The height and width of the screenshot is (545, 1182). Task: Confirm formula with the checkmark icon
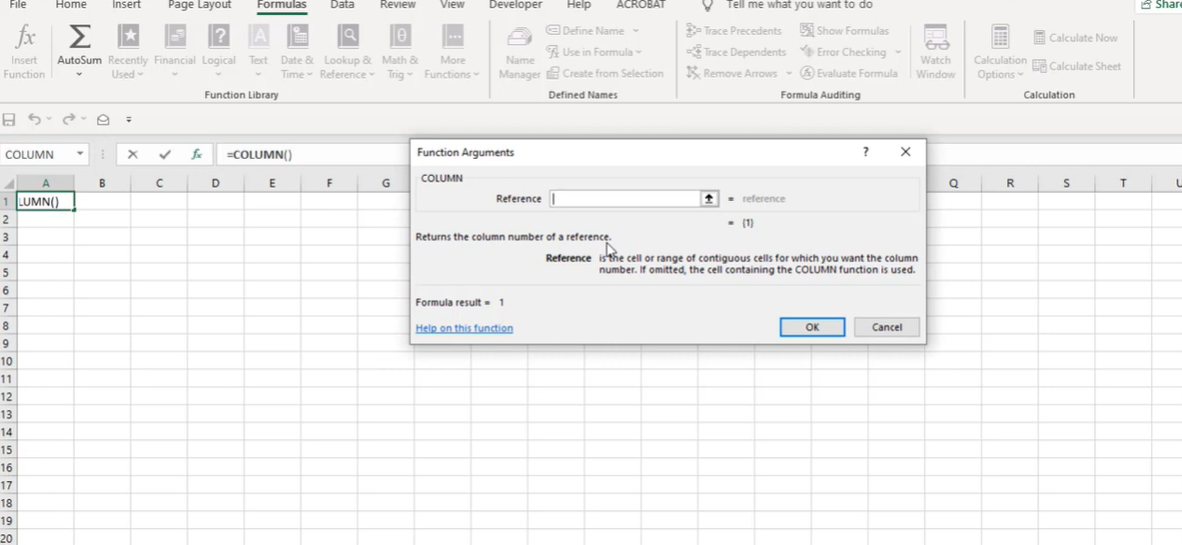pos(165,155)
